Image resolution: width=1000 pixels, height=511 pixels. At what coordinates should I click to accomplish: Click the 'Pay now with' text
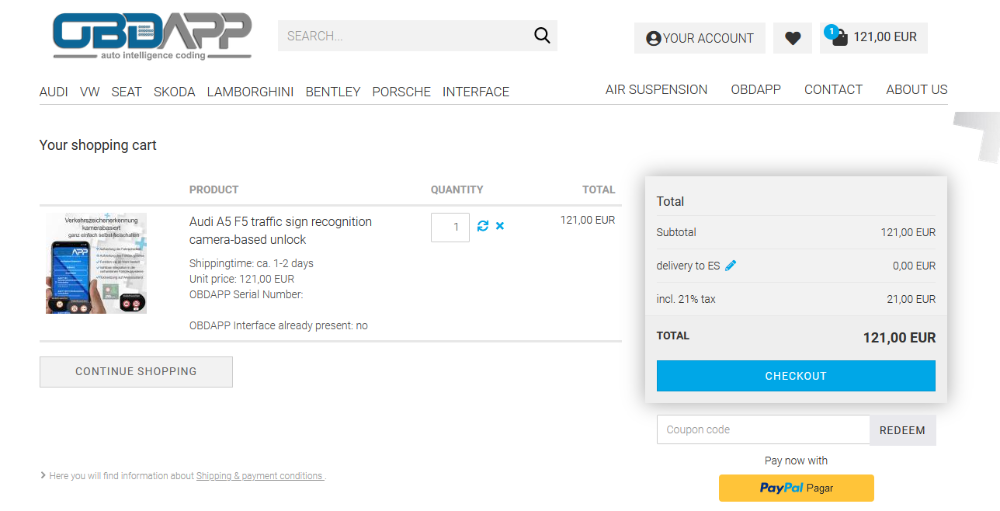[x=796, y=461]
